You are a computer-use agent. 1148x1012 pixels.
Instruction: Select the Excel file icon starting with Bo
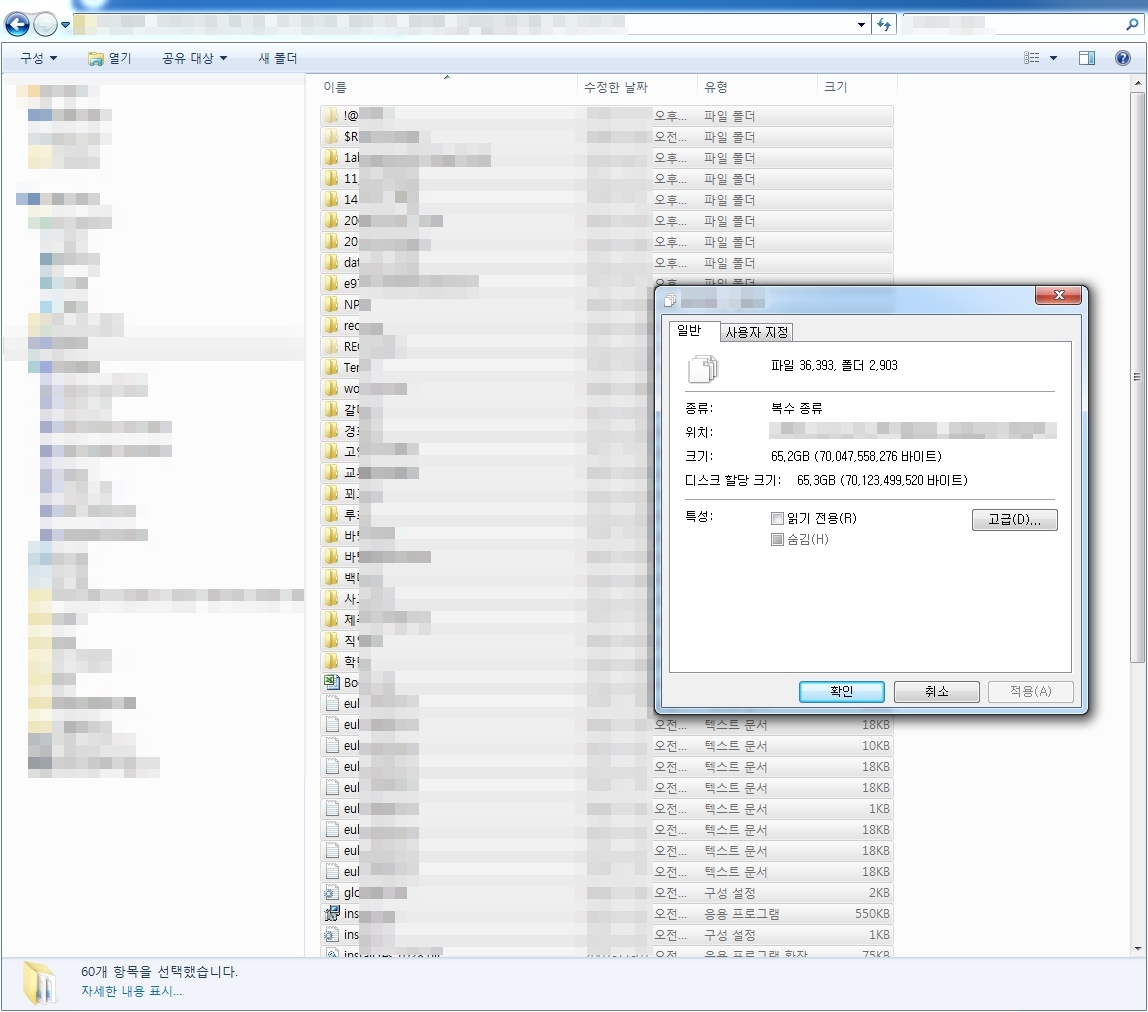(332, 682)
